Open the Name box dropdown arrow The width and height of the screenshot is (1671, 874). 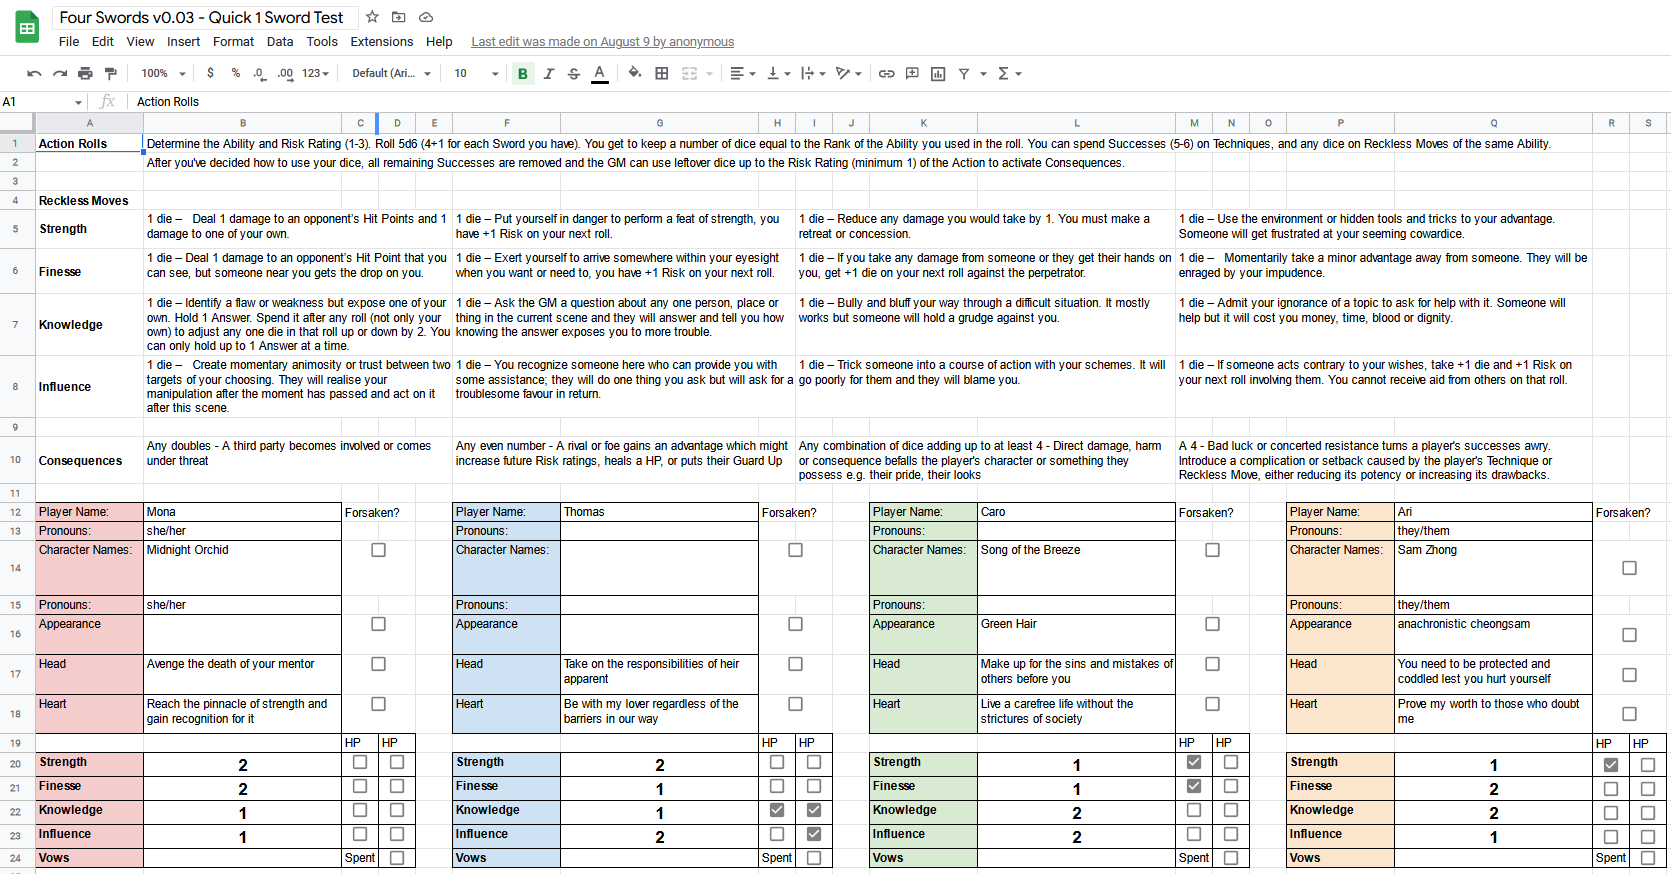click(x=78, y=102)
